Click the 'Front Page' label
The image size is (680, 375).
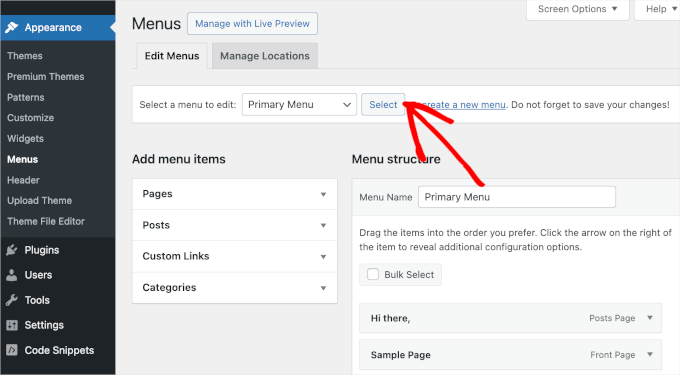click(x=612, y=355)
